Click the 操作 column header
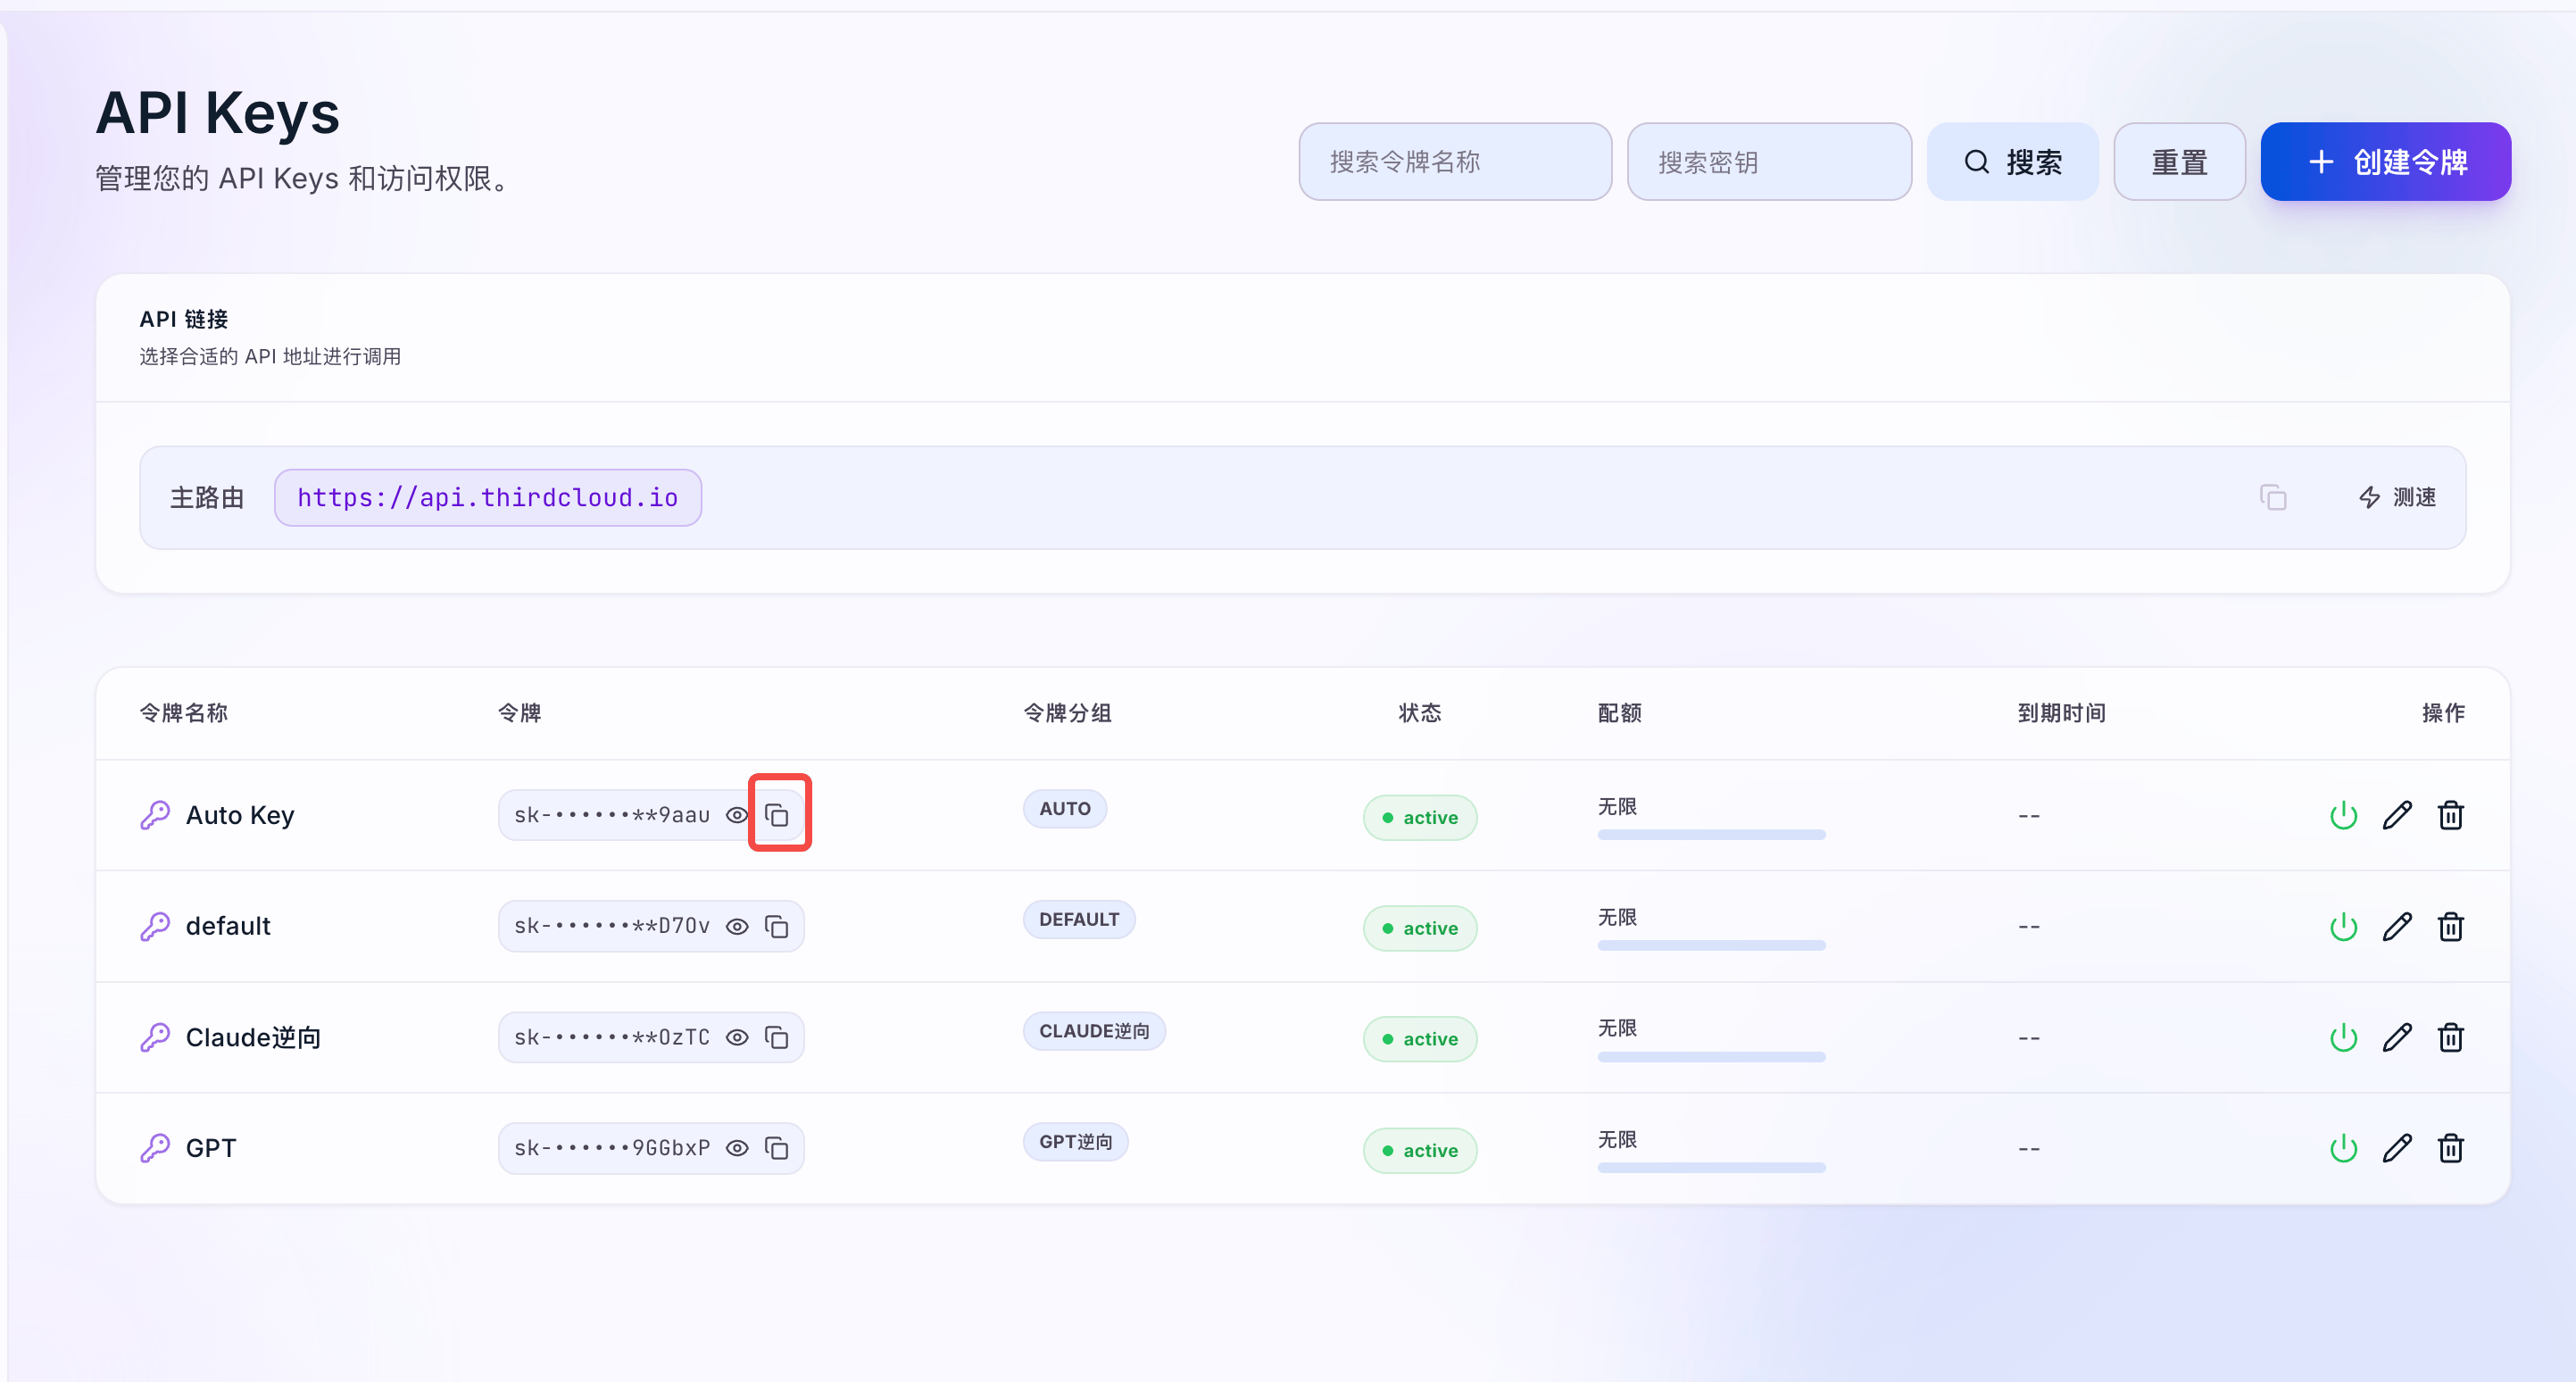This screenshot has height=1382, width=2576. [x=2443, y=713]
